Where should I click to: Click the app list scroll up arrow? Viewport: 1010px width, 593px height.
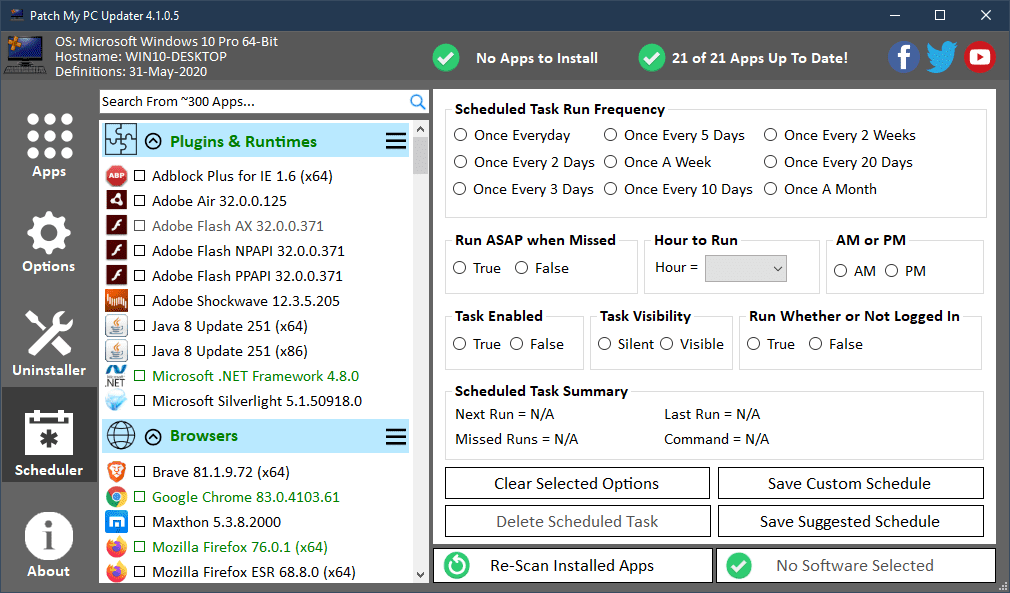tap(421, 128)
